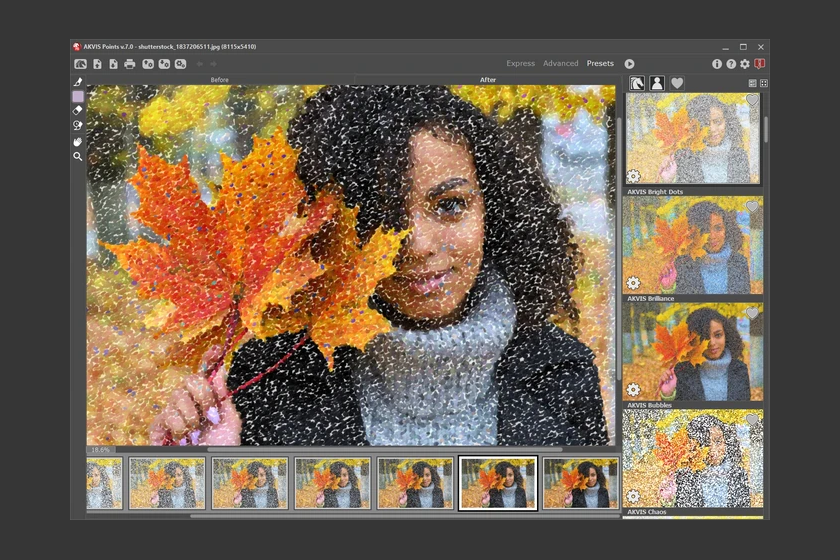Switch to Presets mode
The height and width of the screenshot is (560, 840).
(600, 63)
